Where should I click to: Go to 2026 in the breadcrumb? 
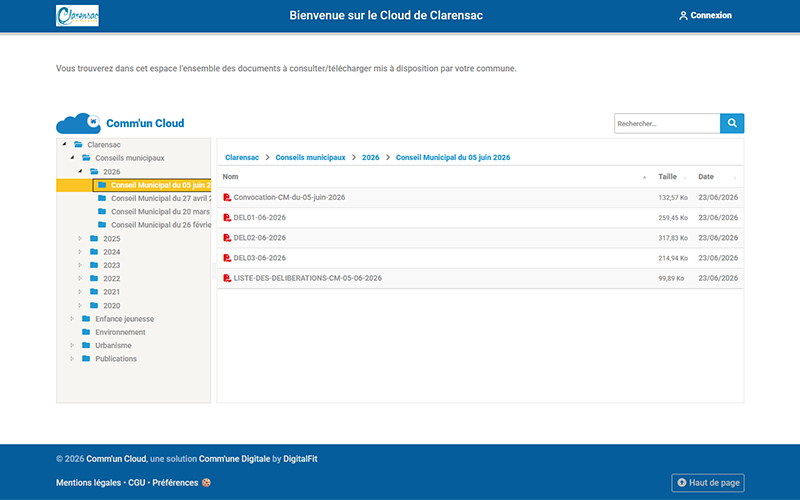(x=370, y=157)
